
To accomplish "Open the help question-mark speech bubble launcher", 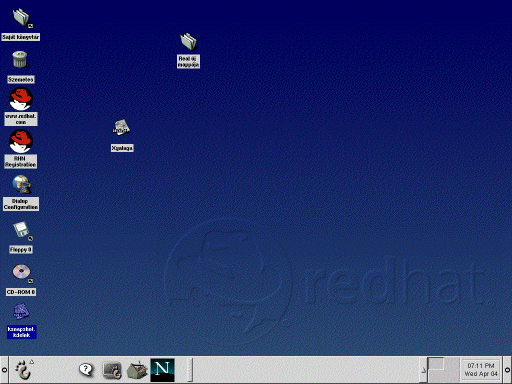I will click(86, 370).
